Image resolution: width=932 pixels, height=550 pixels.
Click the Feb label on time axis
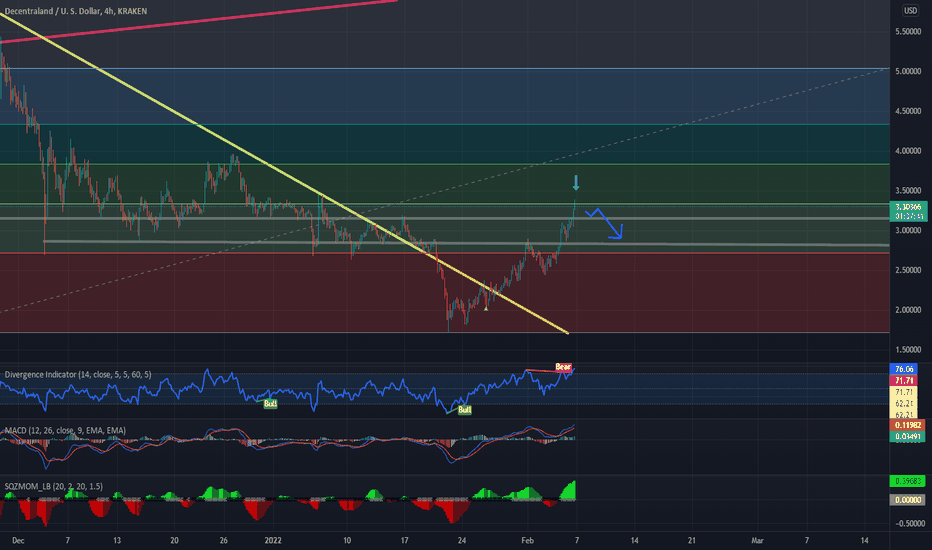click(x=527, y=540)
